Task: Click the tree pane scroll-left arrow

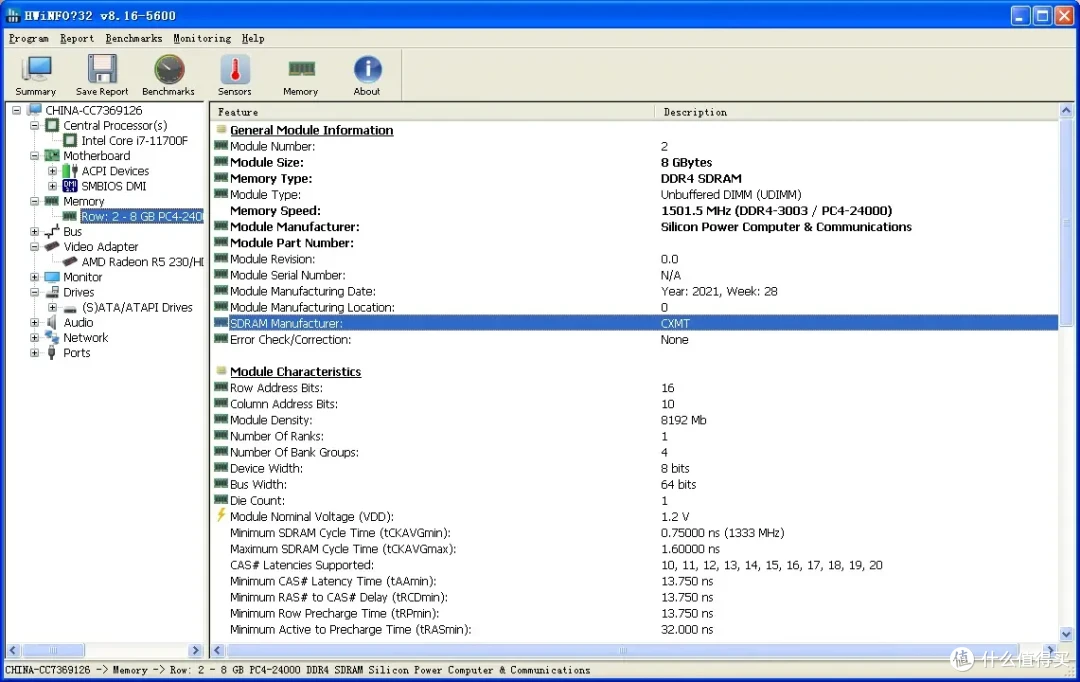Action: 13,650
